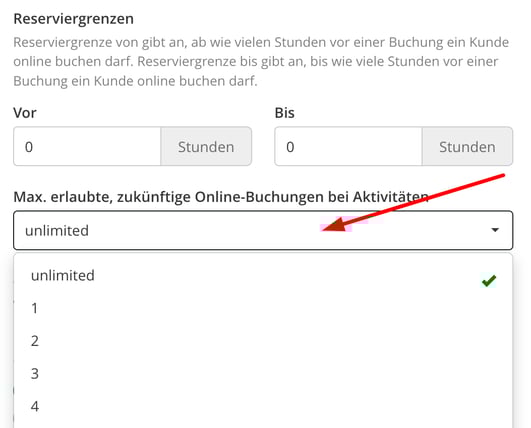Click the Bis field label

284,113
